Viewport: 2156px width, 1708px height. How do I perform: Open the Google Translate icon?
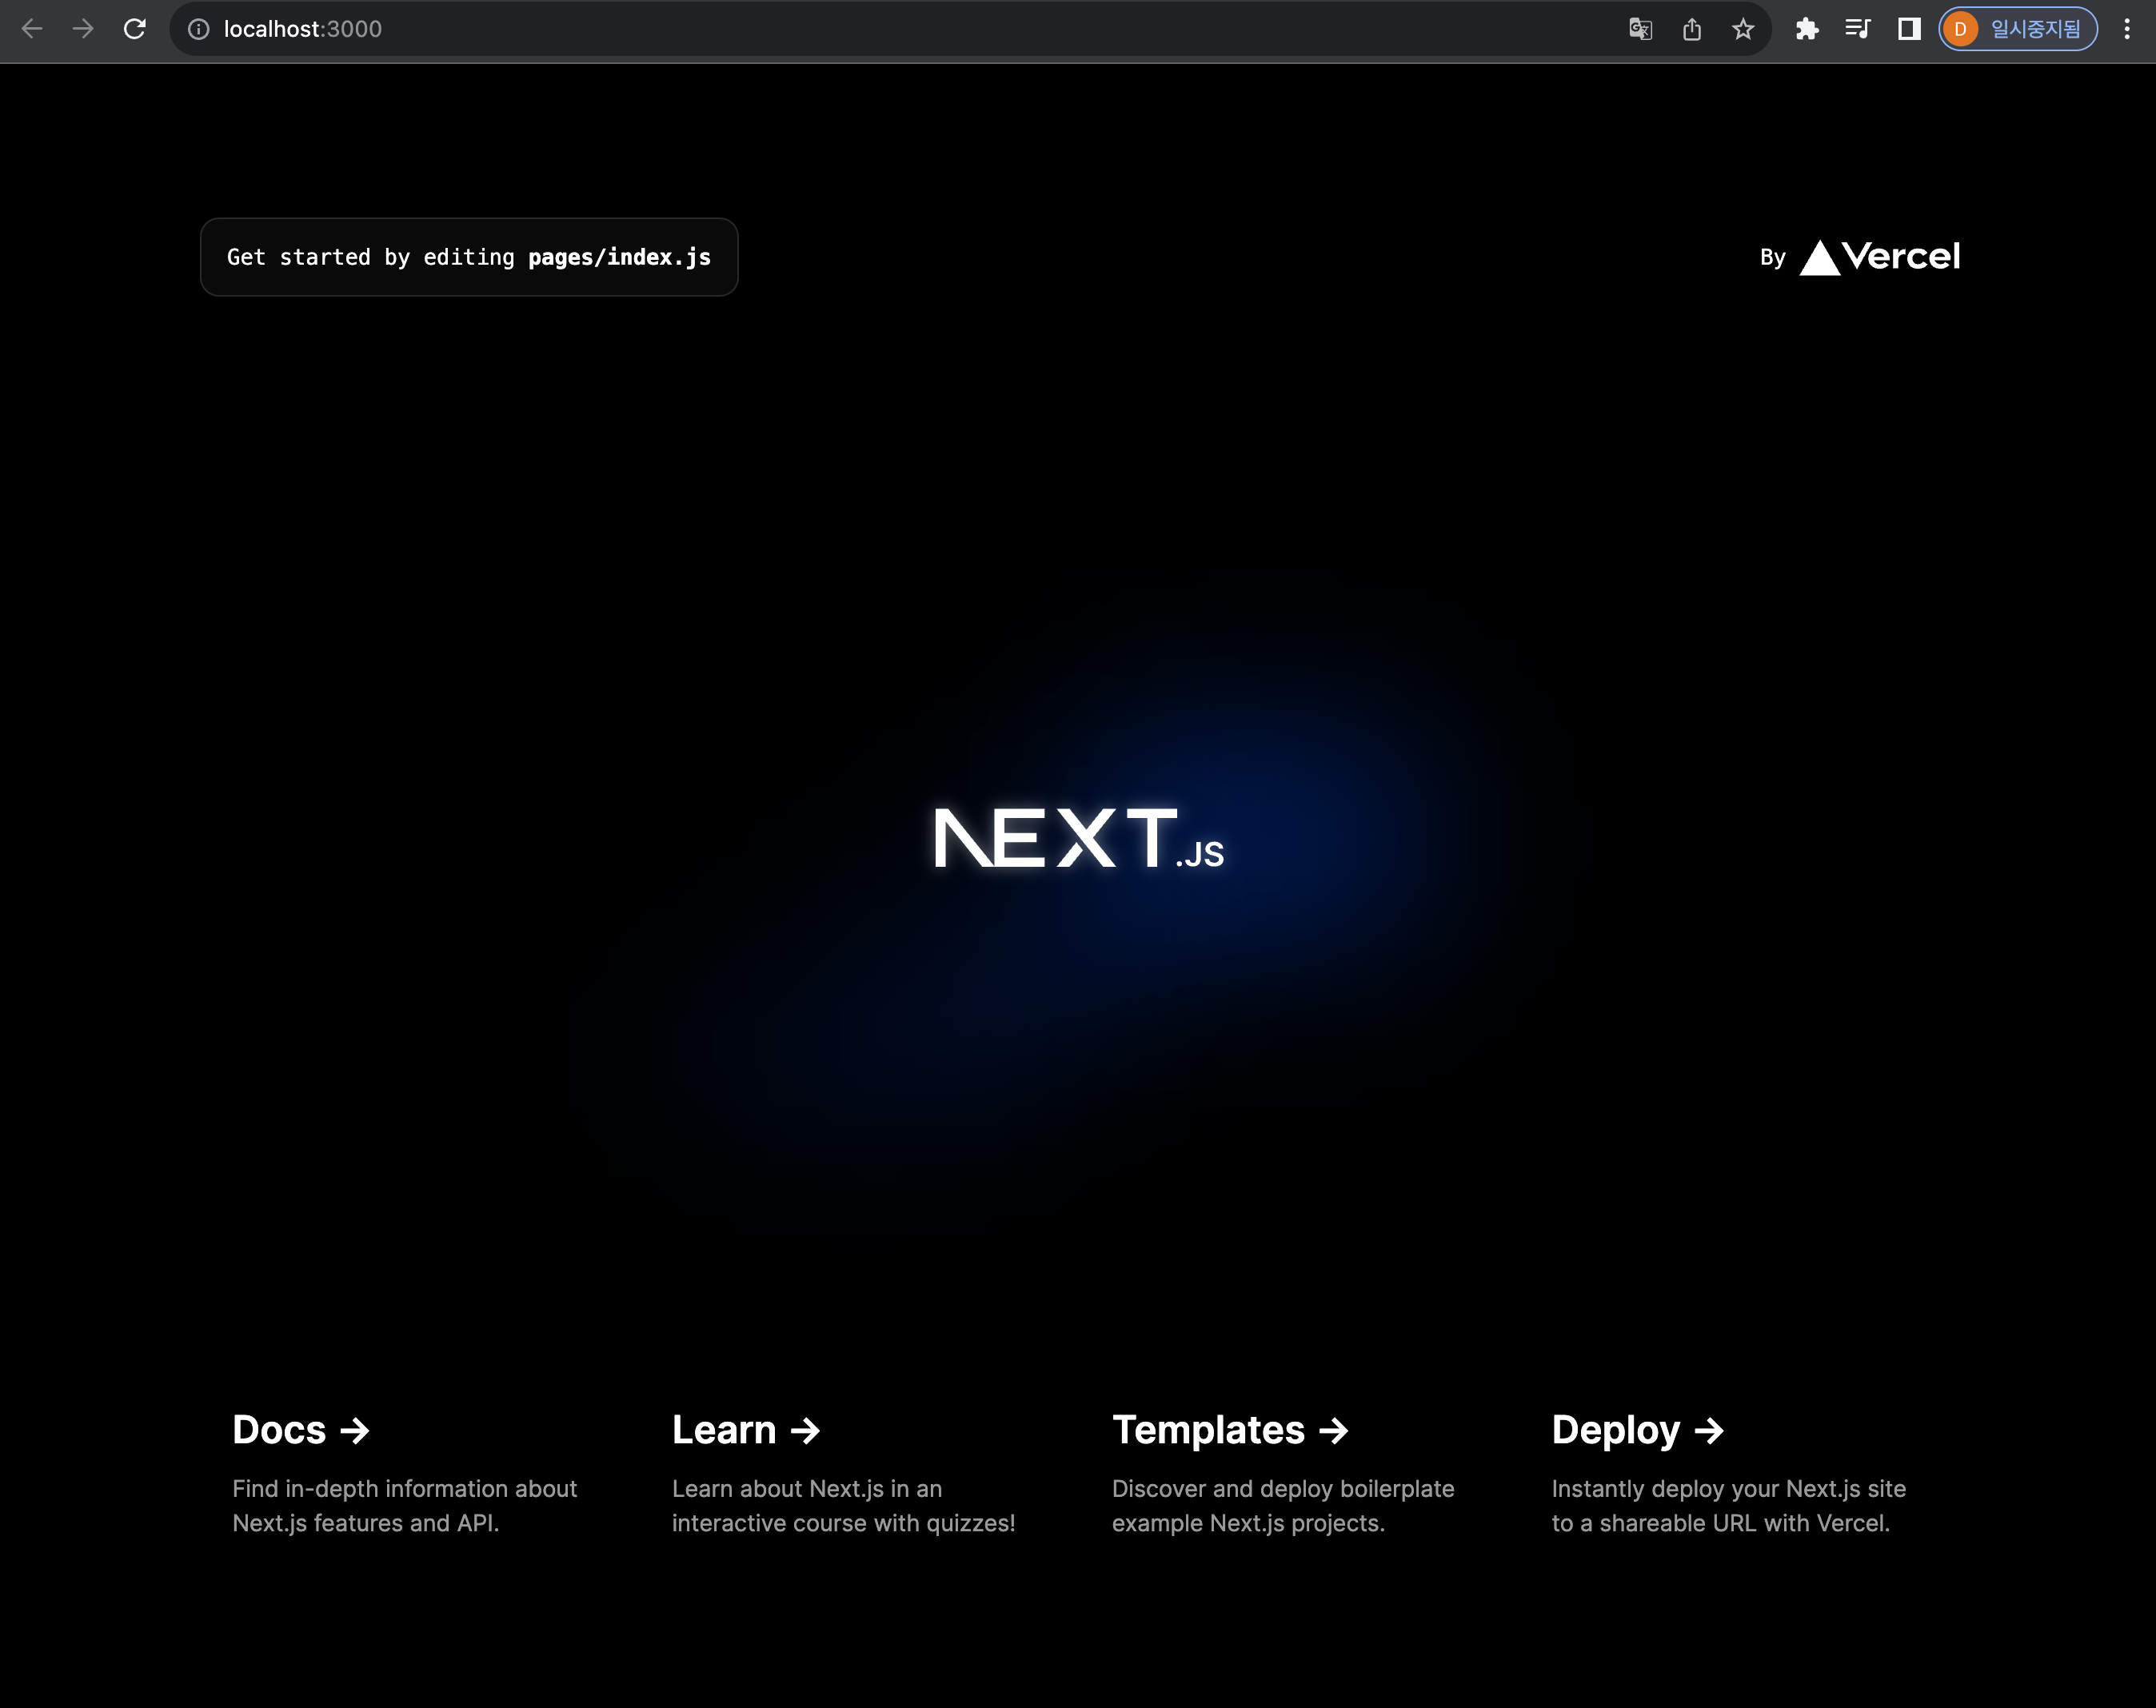1640,29
